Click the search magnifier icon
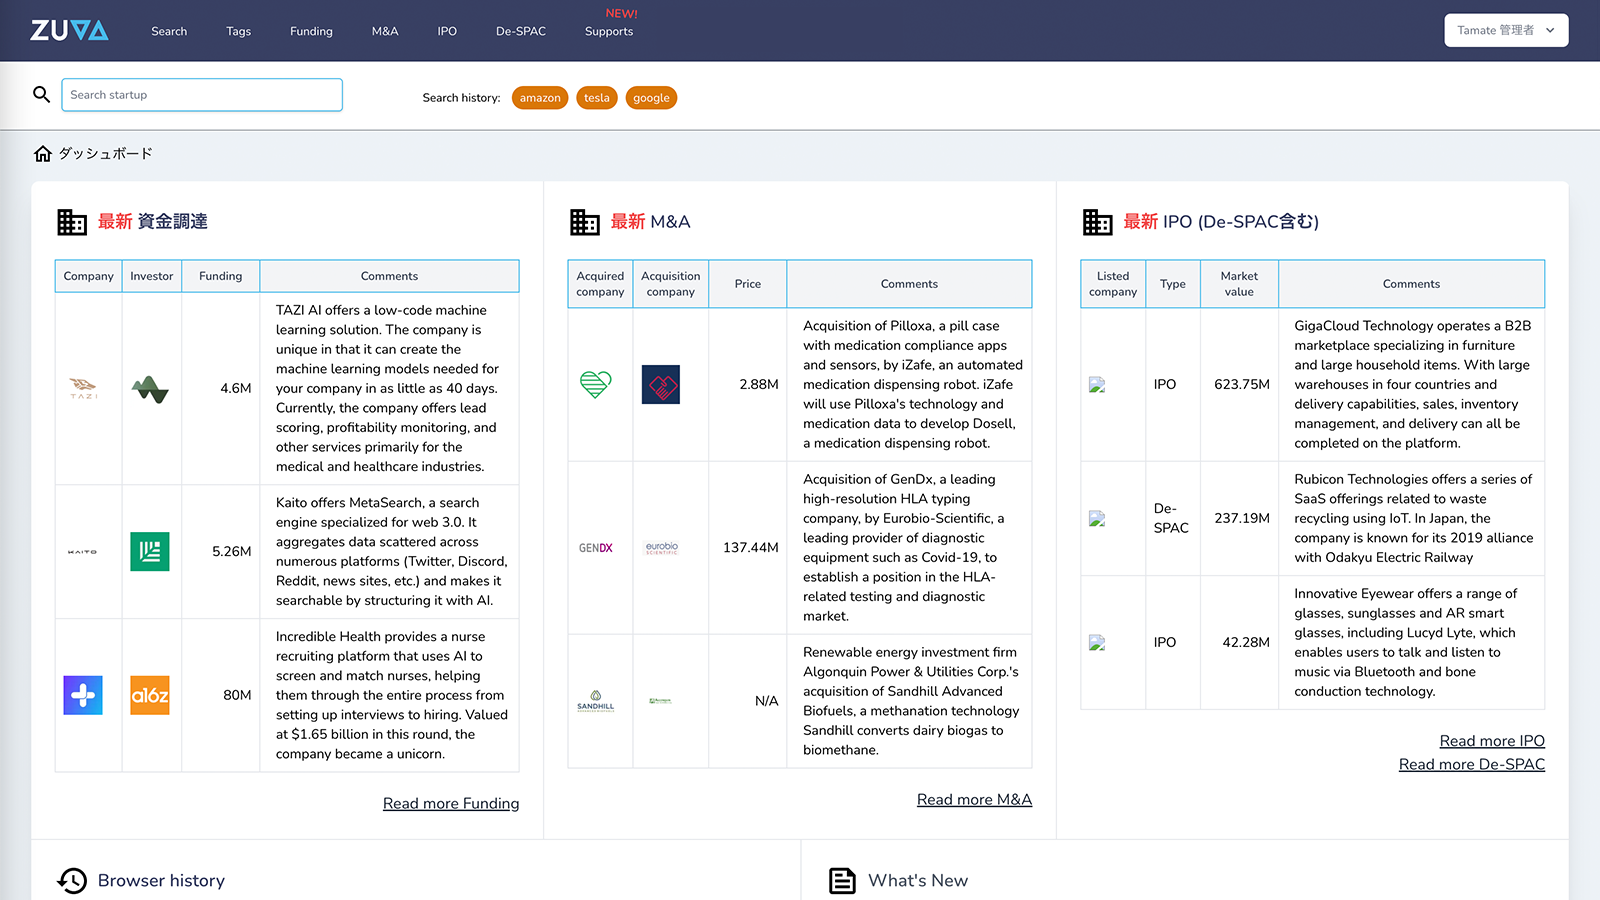Screen dimensions: 1600x900 point(41,94)
